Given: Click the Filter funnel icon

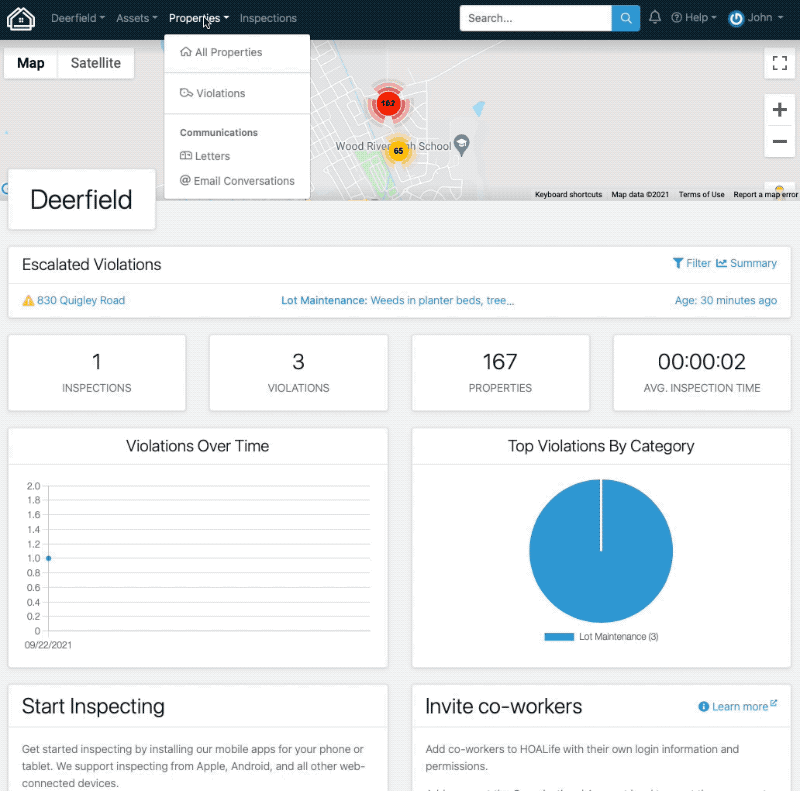Looking at the screenshot, I should click(678, 263).
